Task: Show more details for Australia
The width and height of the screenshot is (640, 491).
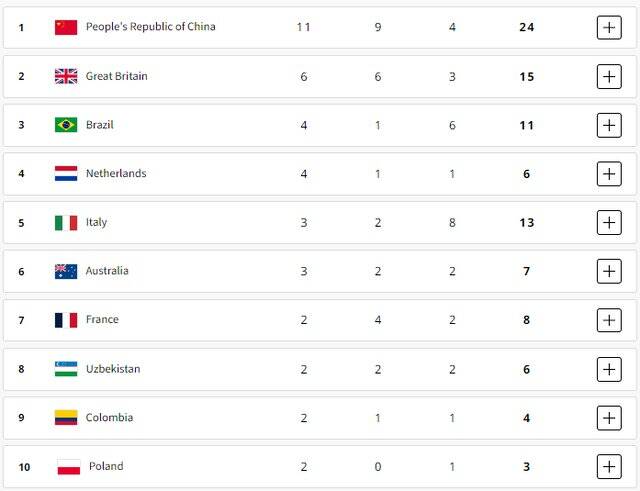Action: pyautogui.click(x=608, y=271)
